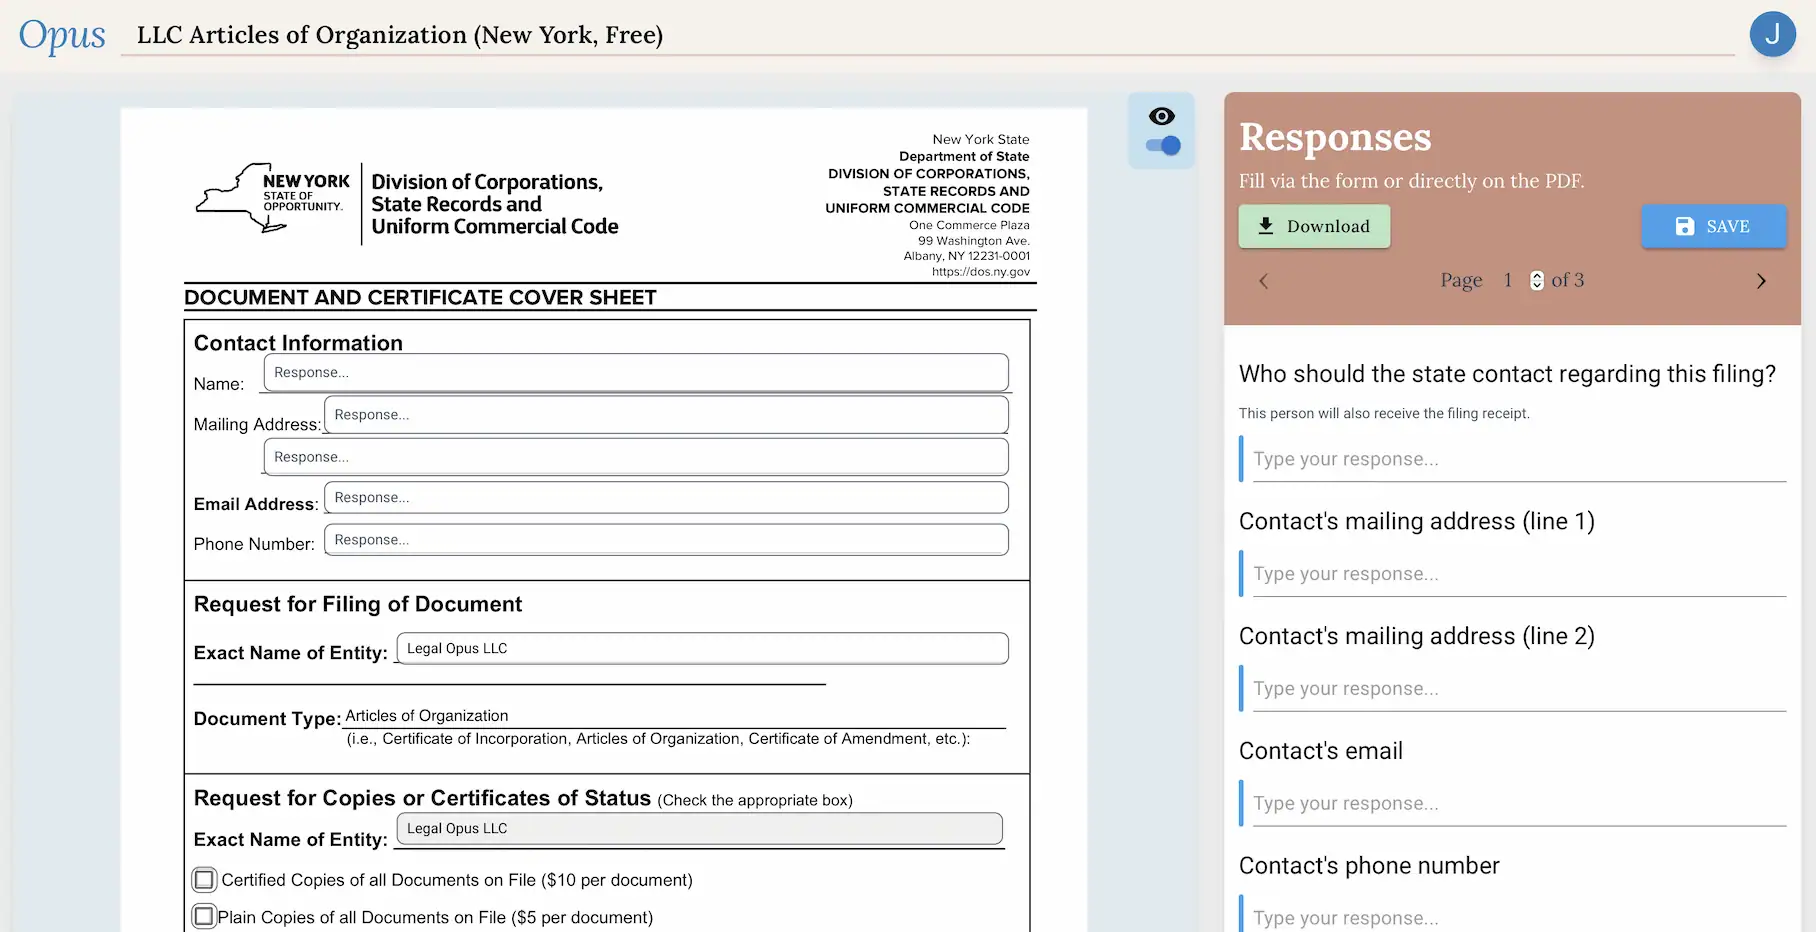This screenshot has height=932, width=1816.
Task: Click the Download icon on the Download button
Action: (x=1266, y=226)
